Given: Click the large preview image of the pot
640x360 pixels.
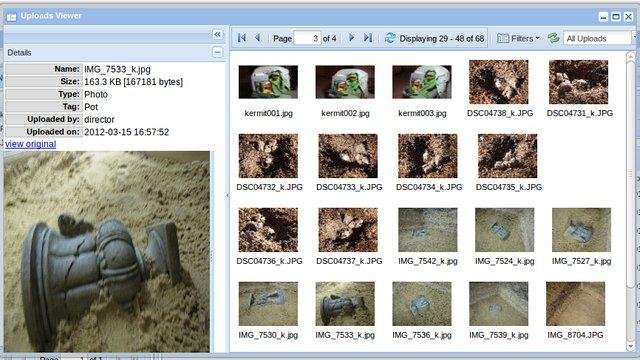Looking at the screenshot, I should pyautogui.click(x=107, y=251).
